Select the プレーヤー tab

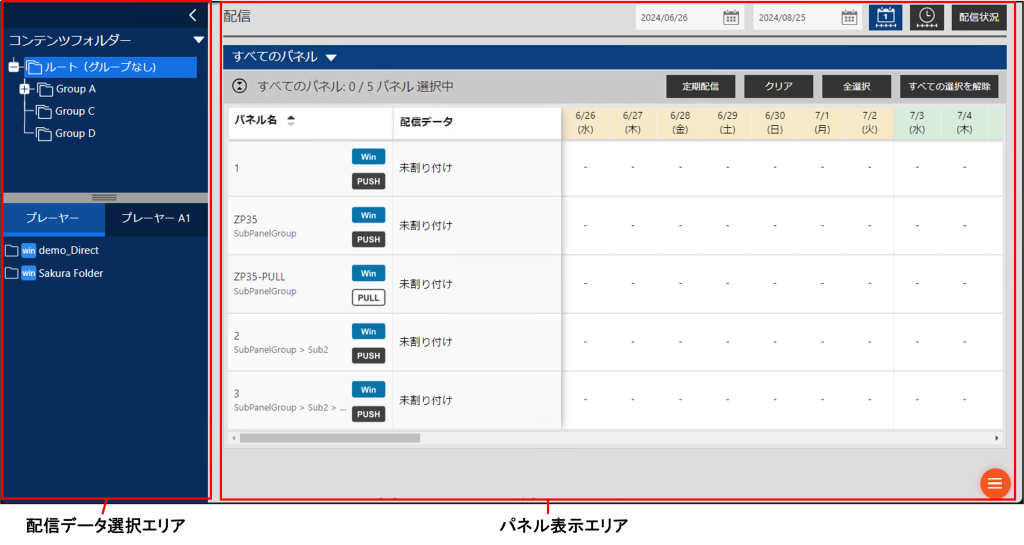point(53,218)
